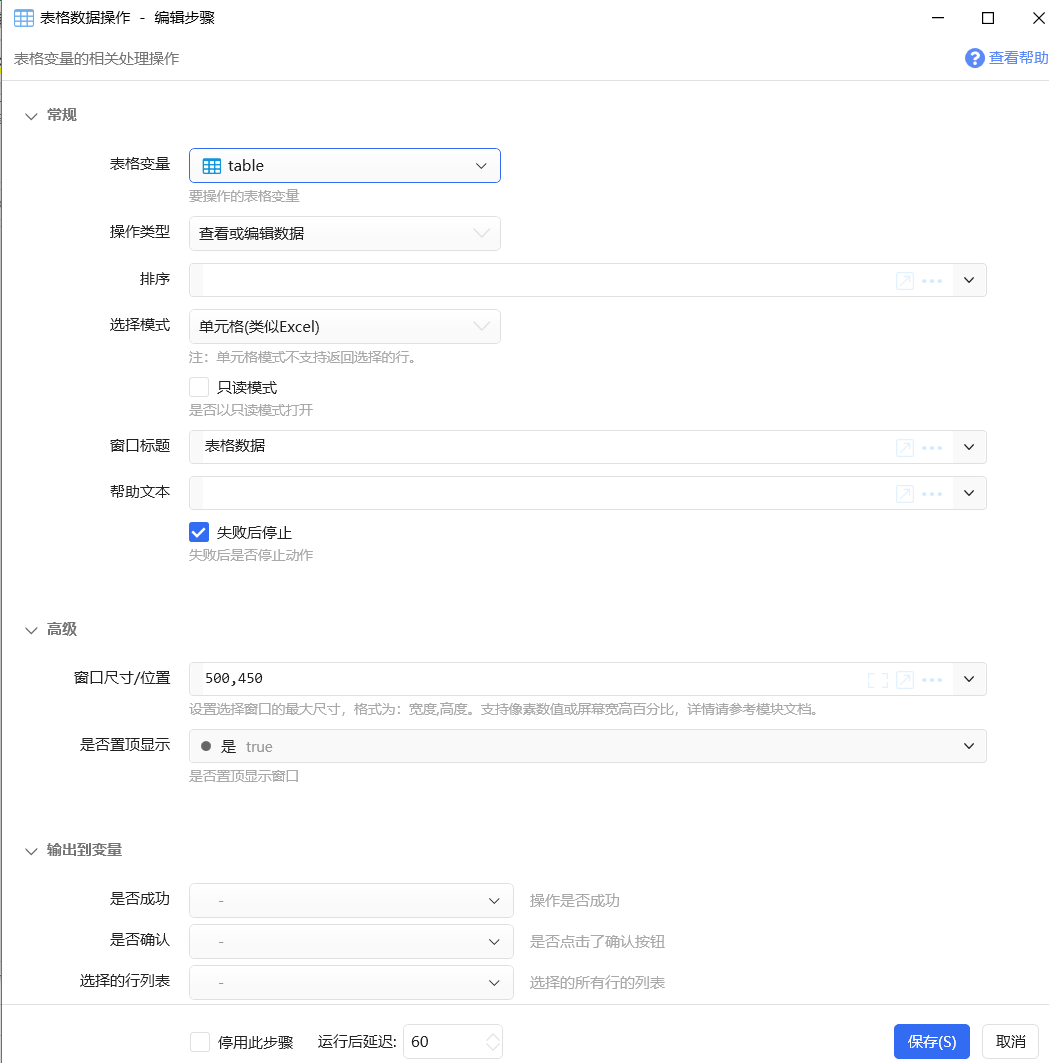The width and height of the screenshot is (1049, 1063).
Task: Open expression editor icon in 窗口标题 field
Action: [x=905, y=447]
